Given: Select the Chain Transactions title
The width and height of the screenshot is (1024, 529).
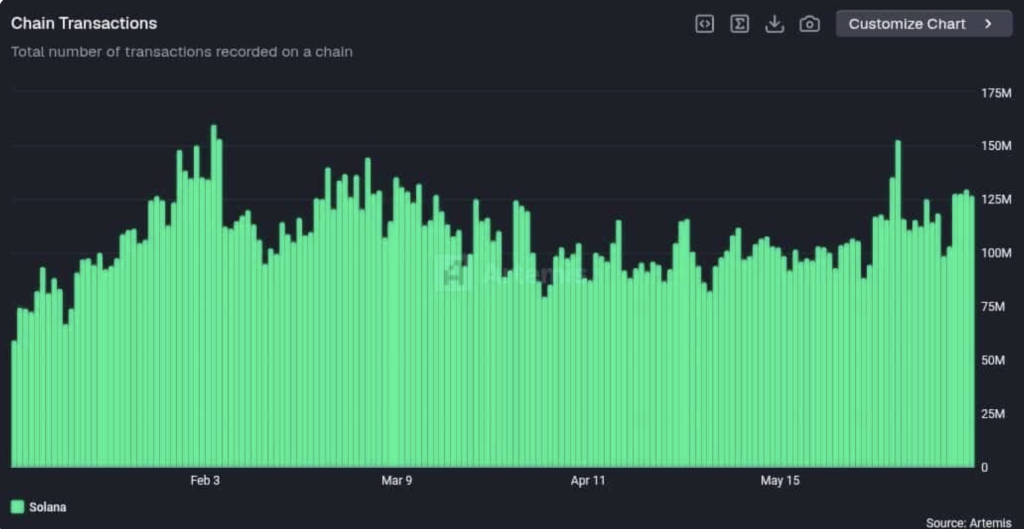Looking at the screenshot, I should pos(84,24).
